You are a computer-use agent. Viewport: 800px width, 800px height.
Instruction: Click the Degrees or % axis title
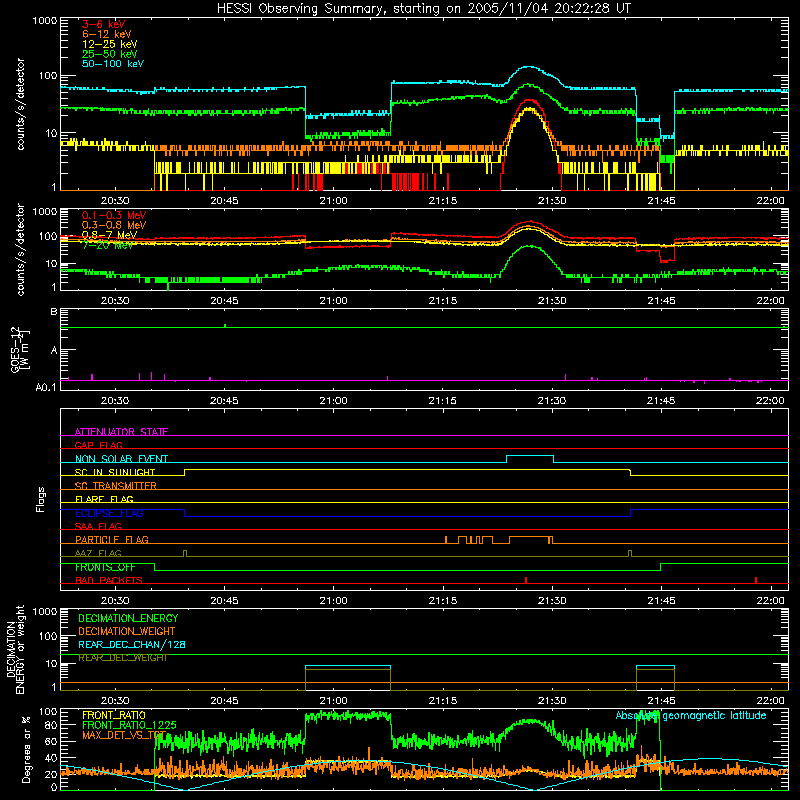point(26,750)
